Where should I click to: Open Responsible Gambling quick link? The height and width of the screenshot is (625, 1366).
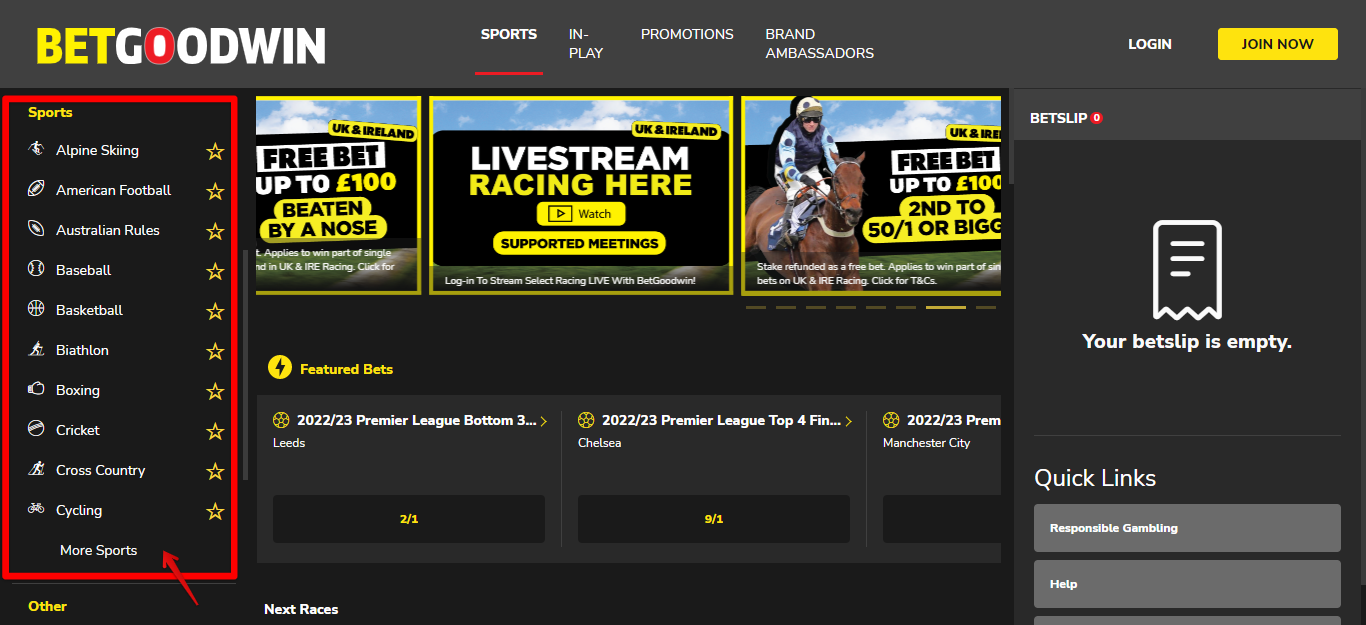point(1187,528)
